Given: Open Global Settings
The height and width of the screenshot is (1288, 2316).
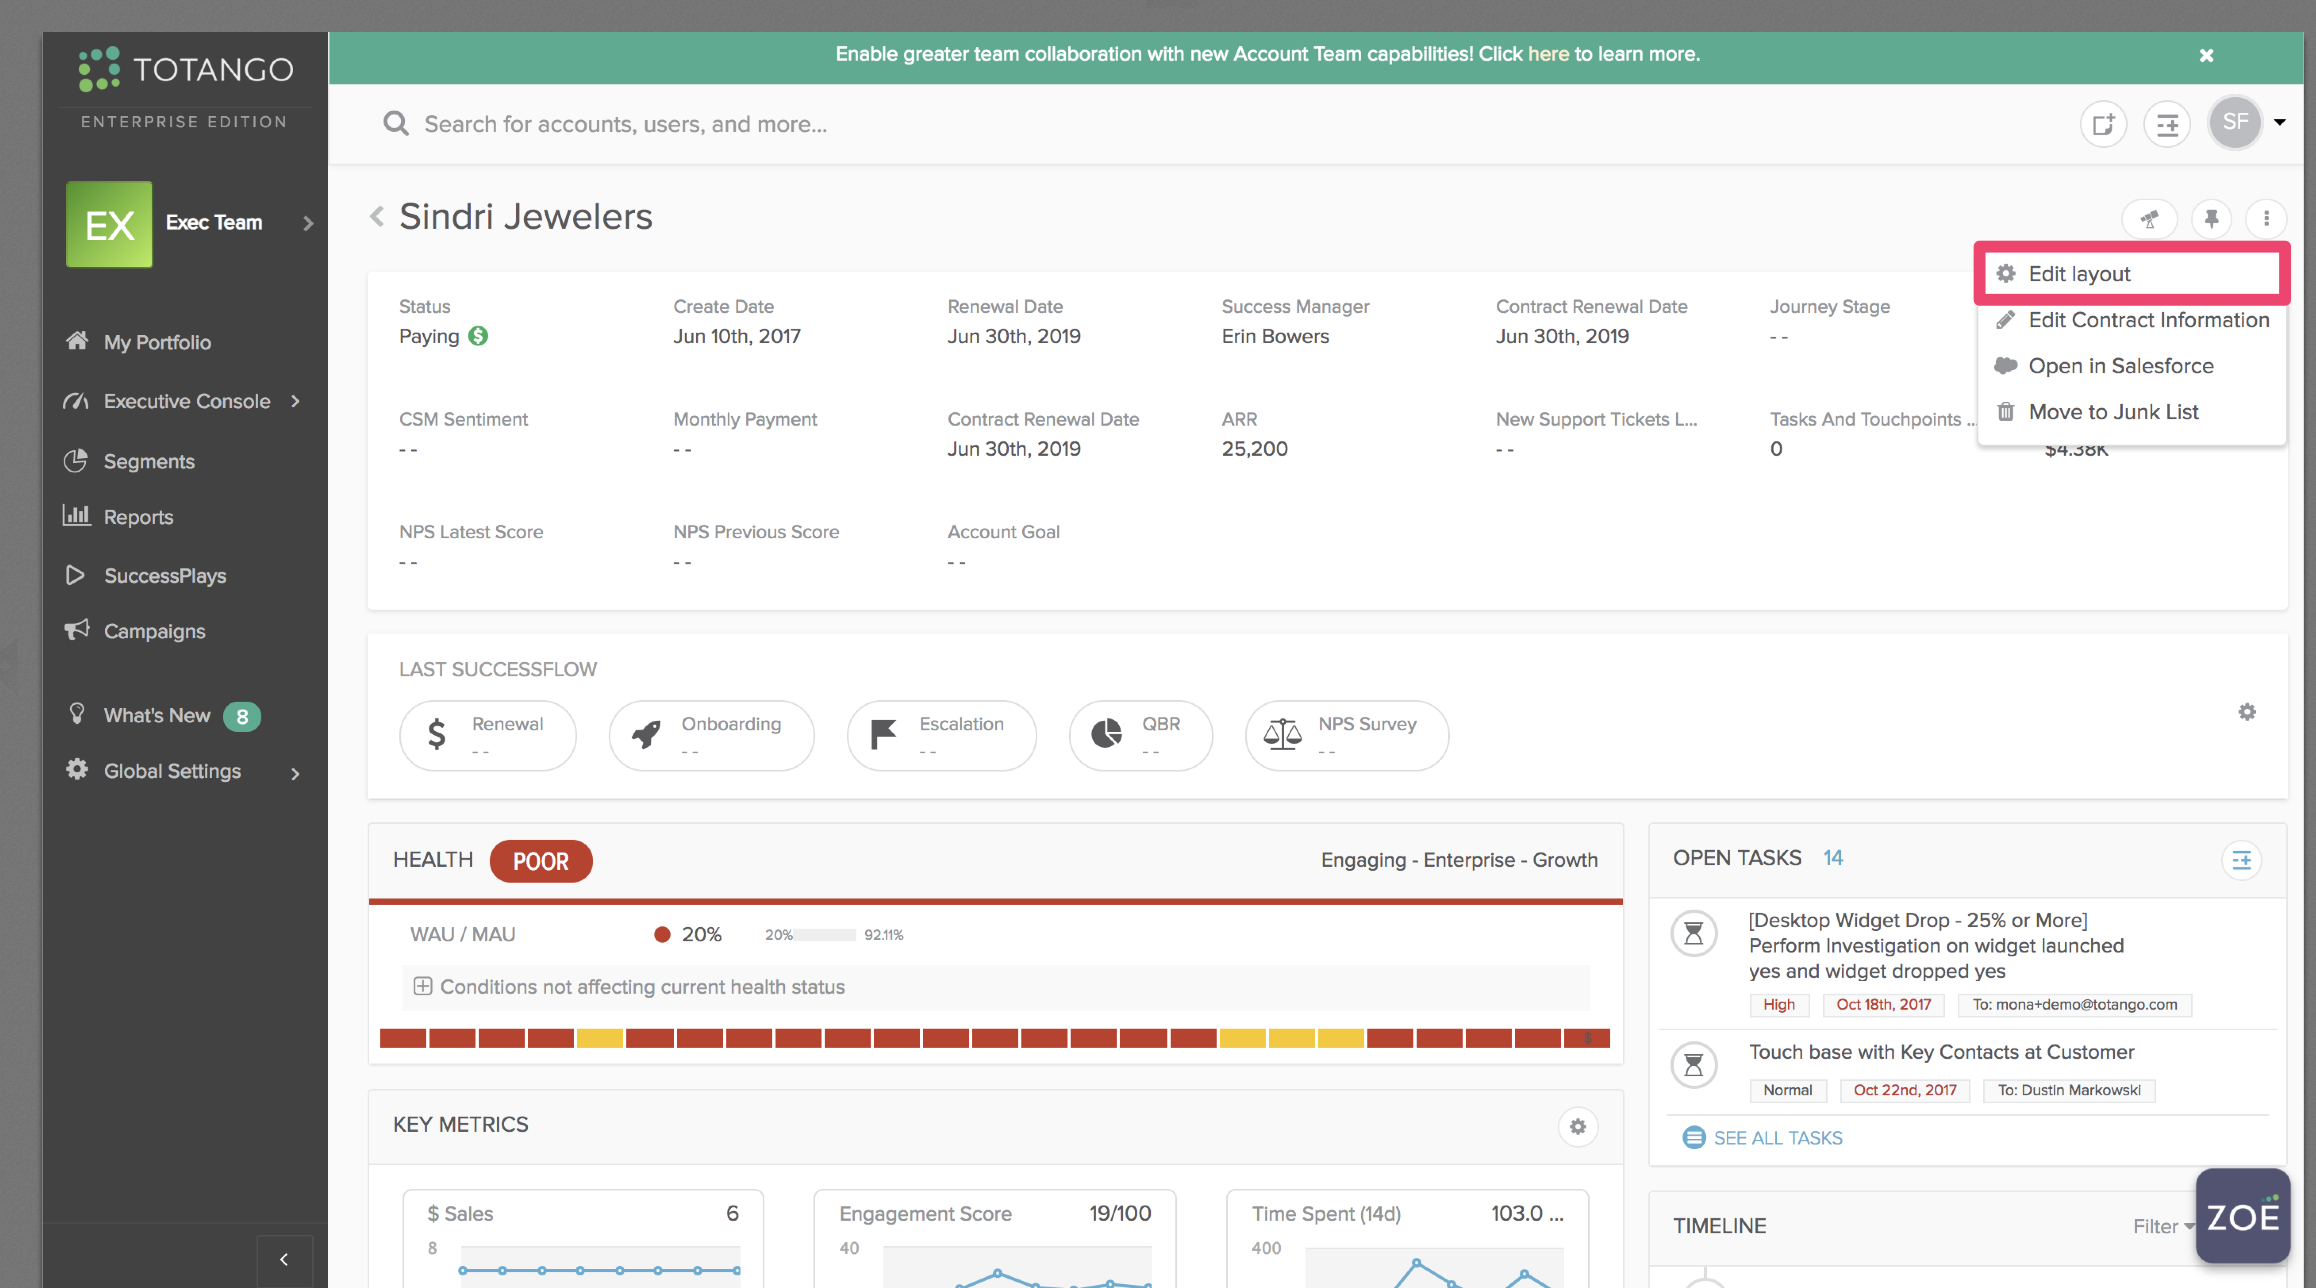Looking at the screenshot, I should pos(172,771).
